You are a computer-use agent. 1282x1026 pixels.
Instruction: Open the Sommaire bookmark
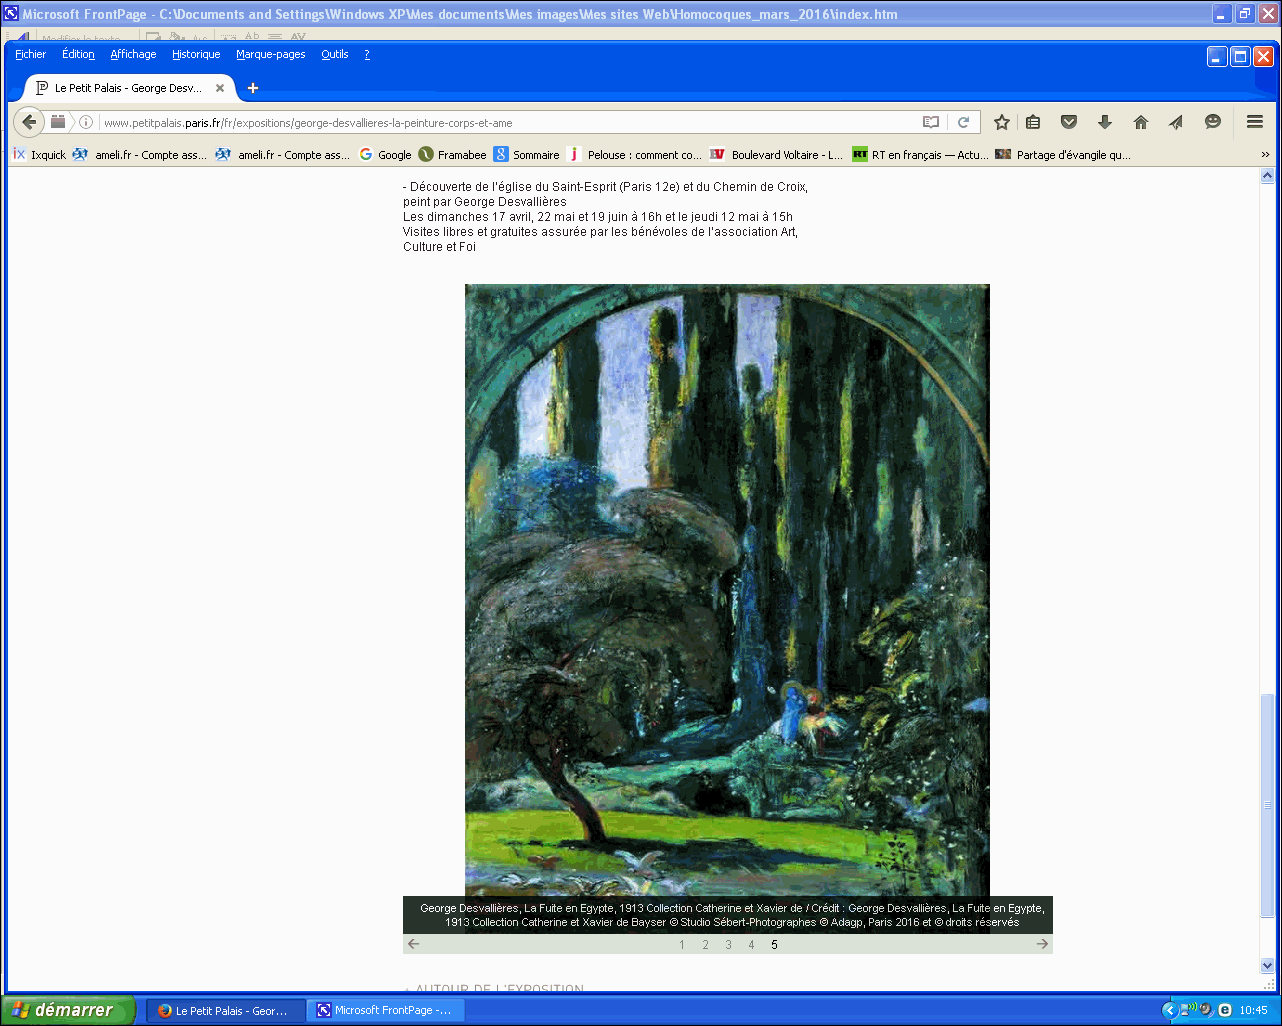tap(527, 155)
